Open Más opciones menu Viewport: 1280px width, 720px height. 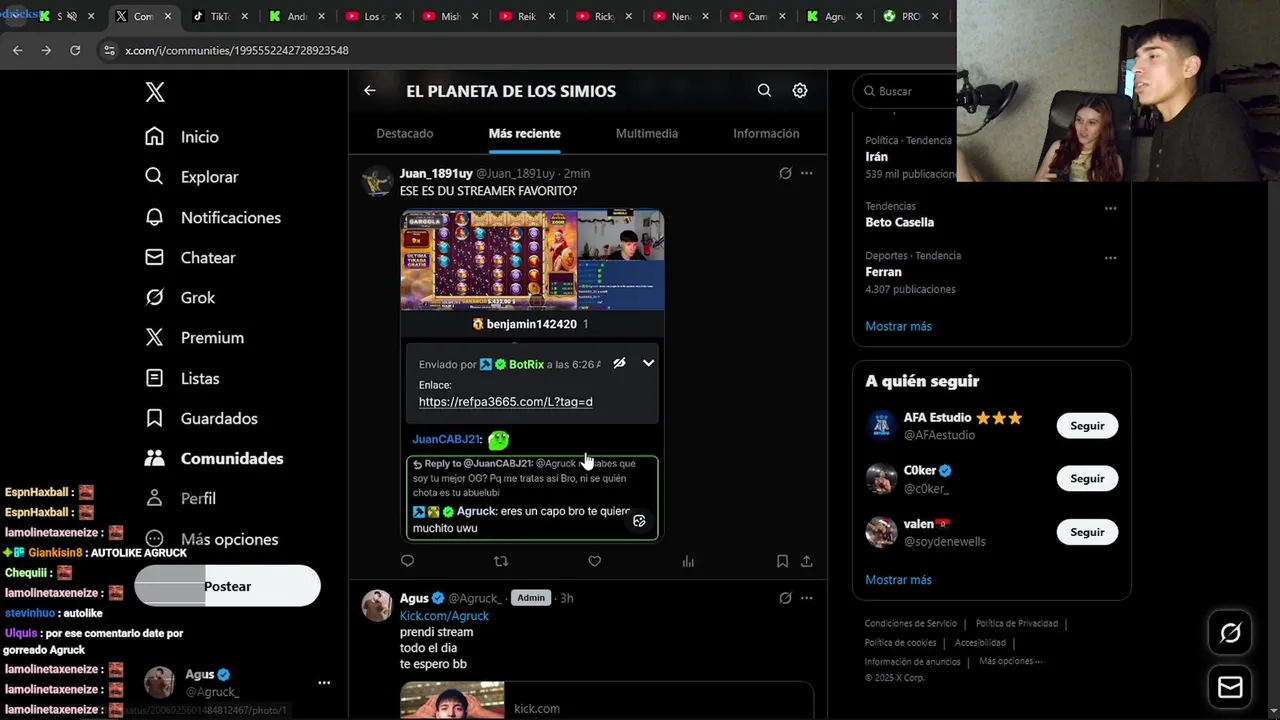211,539
